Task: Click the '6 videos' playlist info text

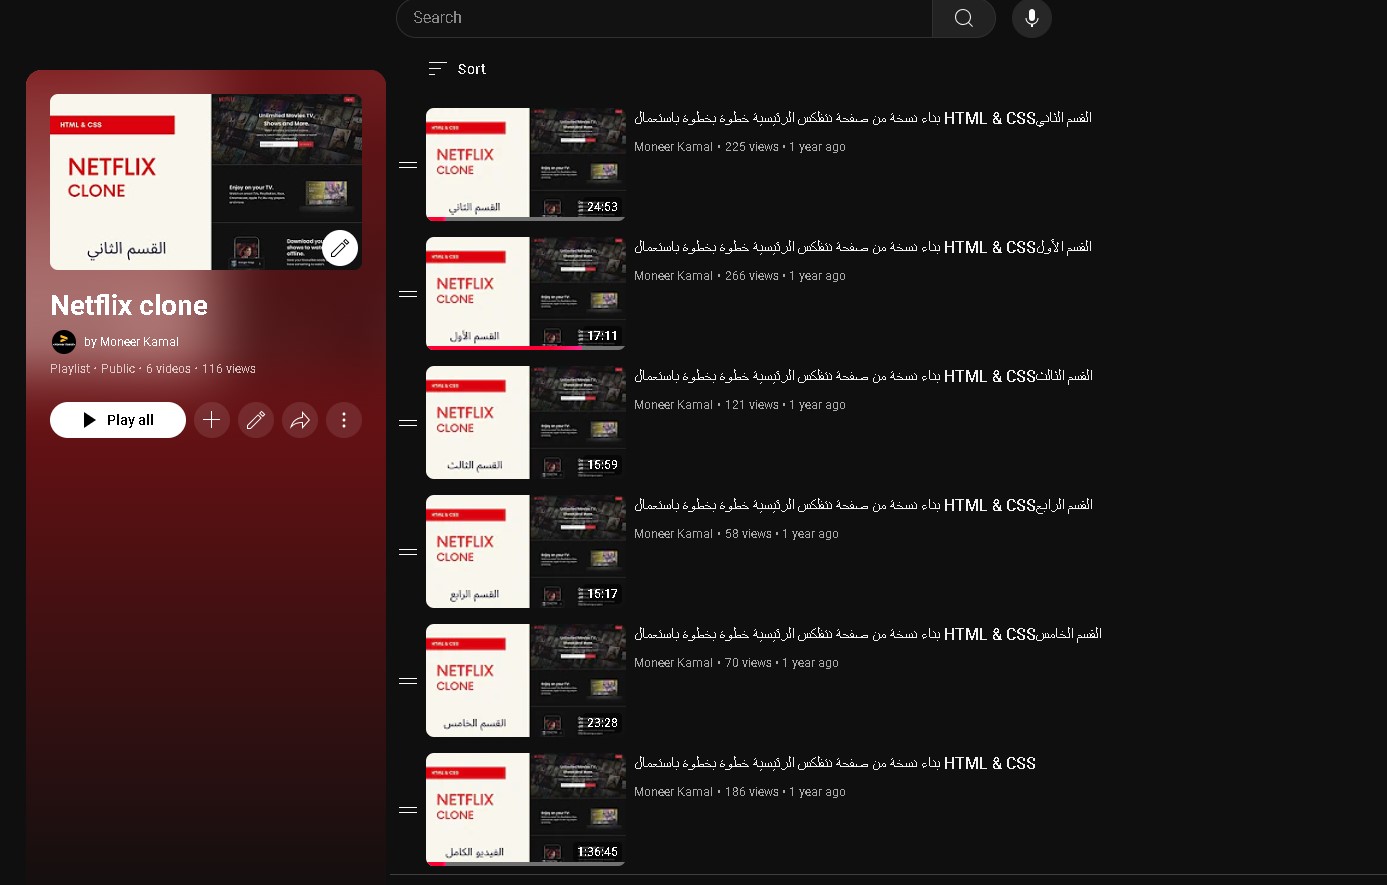Action: 168,369
